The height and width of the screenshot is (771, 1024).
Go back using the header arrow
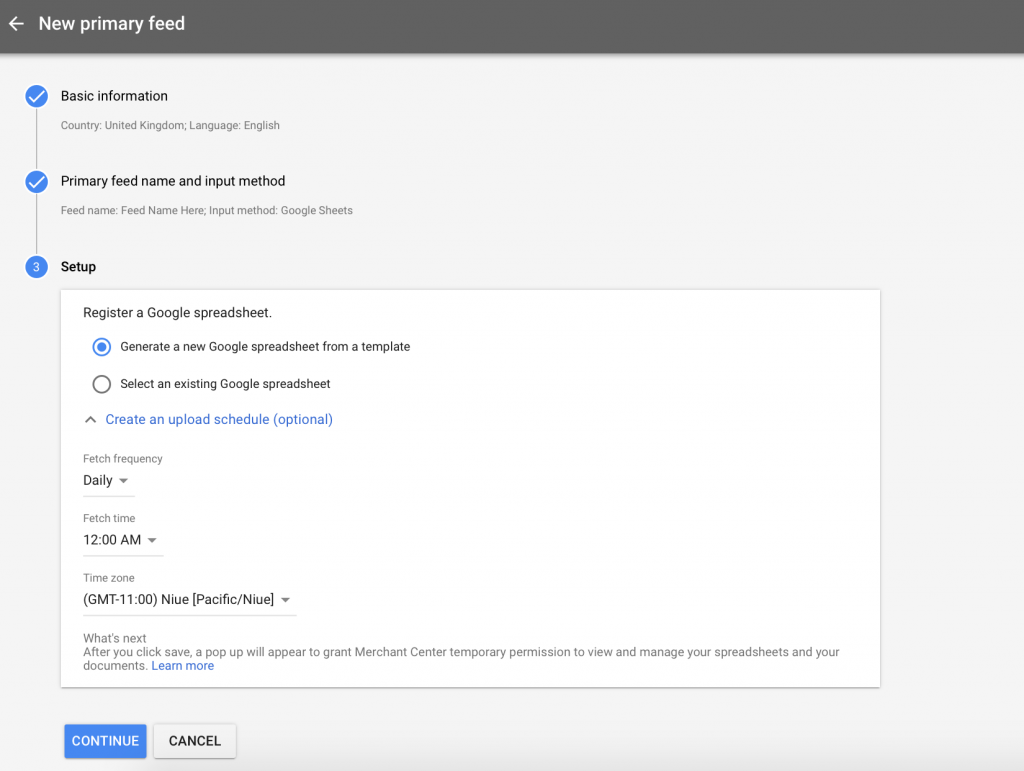tap(16, 24)
